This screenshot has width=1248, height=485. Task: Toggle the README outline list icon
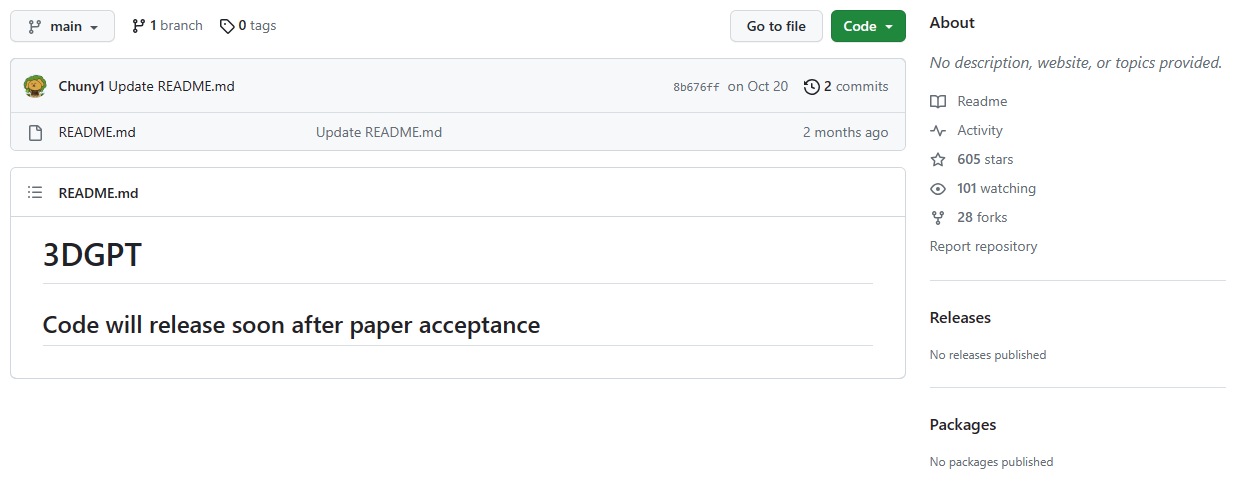35,193
